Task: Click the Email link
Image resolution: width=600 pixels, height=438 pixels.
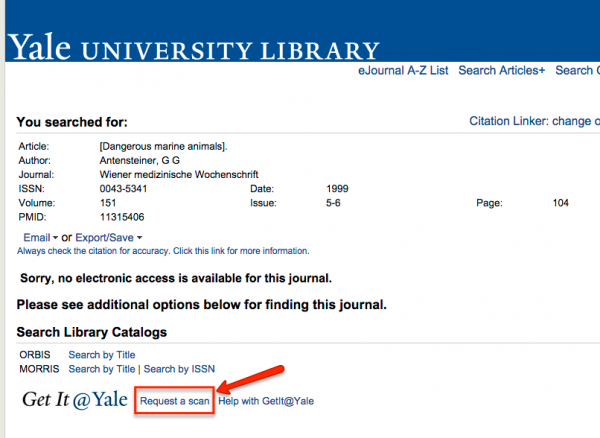Action: (x=37, y=238)
